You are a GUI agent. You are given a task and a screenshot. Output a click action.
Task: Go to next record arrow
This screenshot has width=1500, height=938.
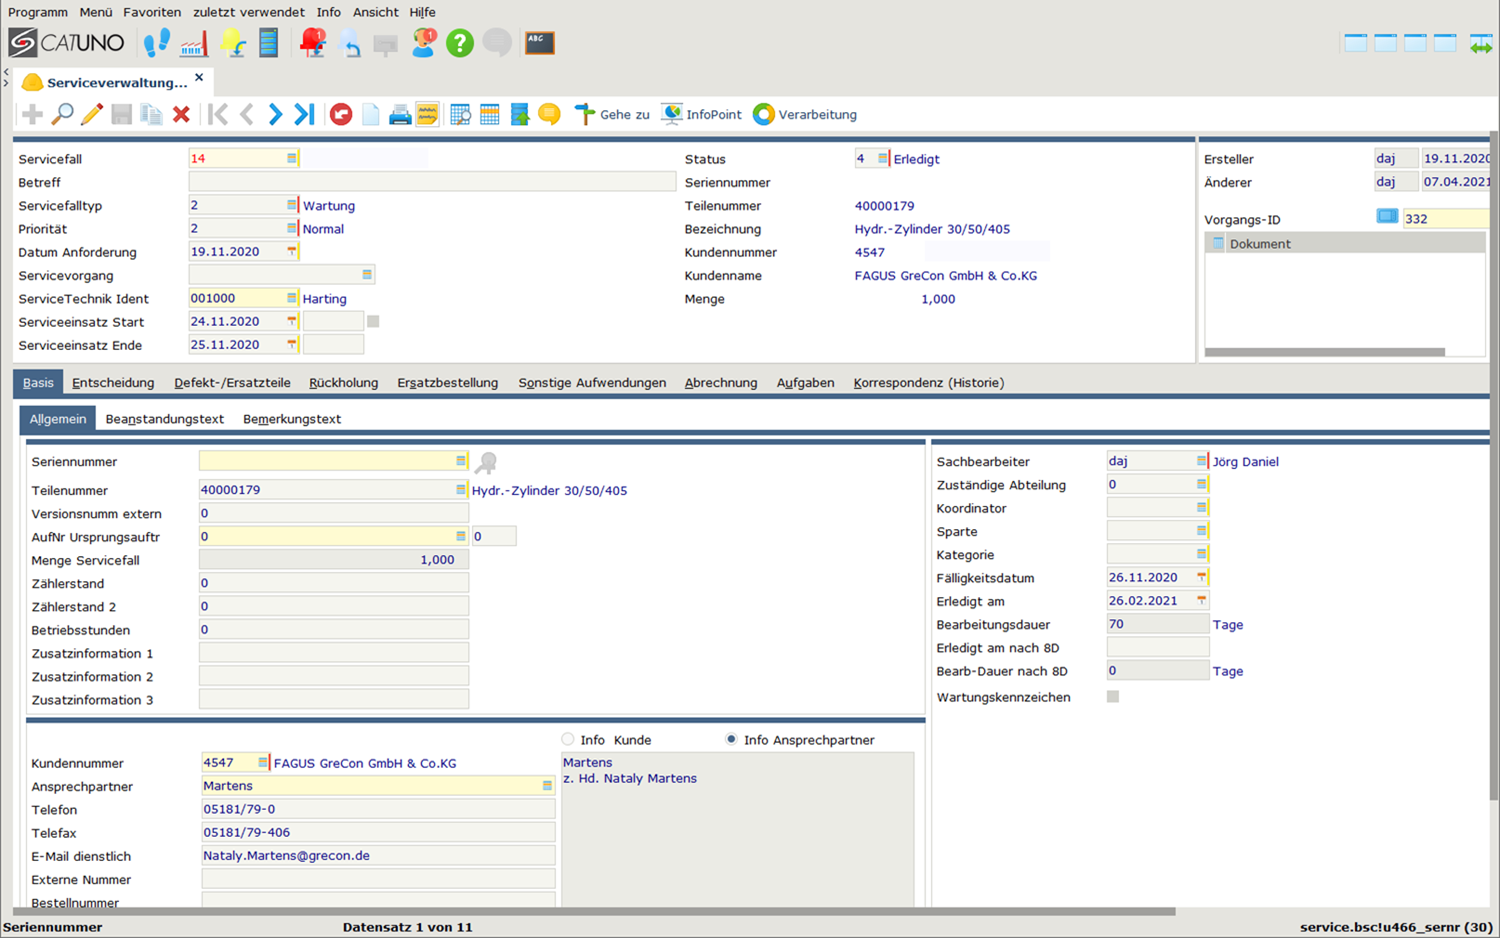pyautogui.click(x=275, y=115)
